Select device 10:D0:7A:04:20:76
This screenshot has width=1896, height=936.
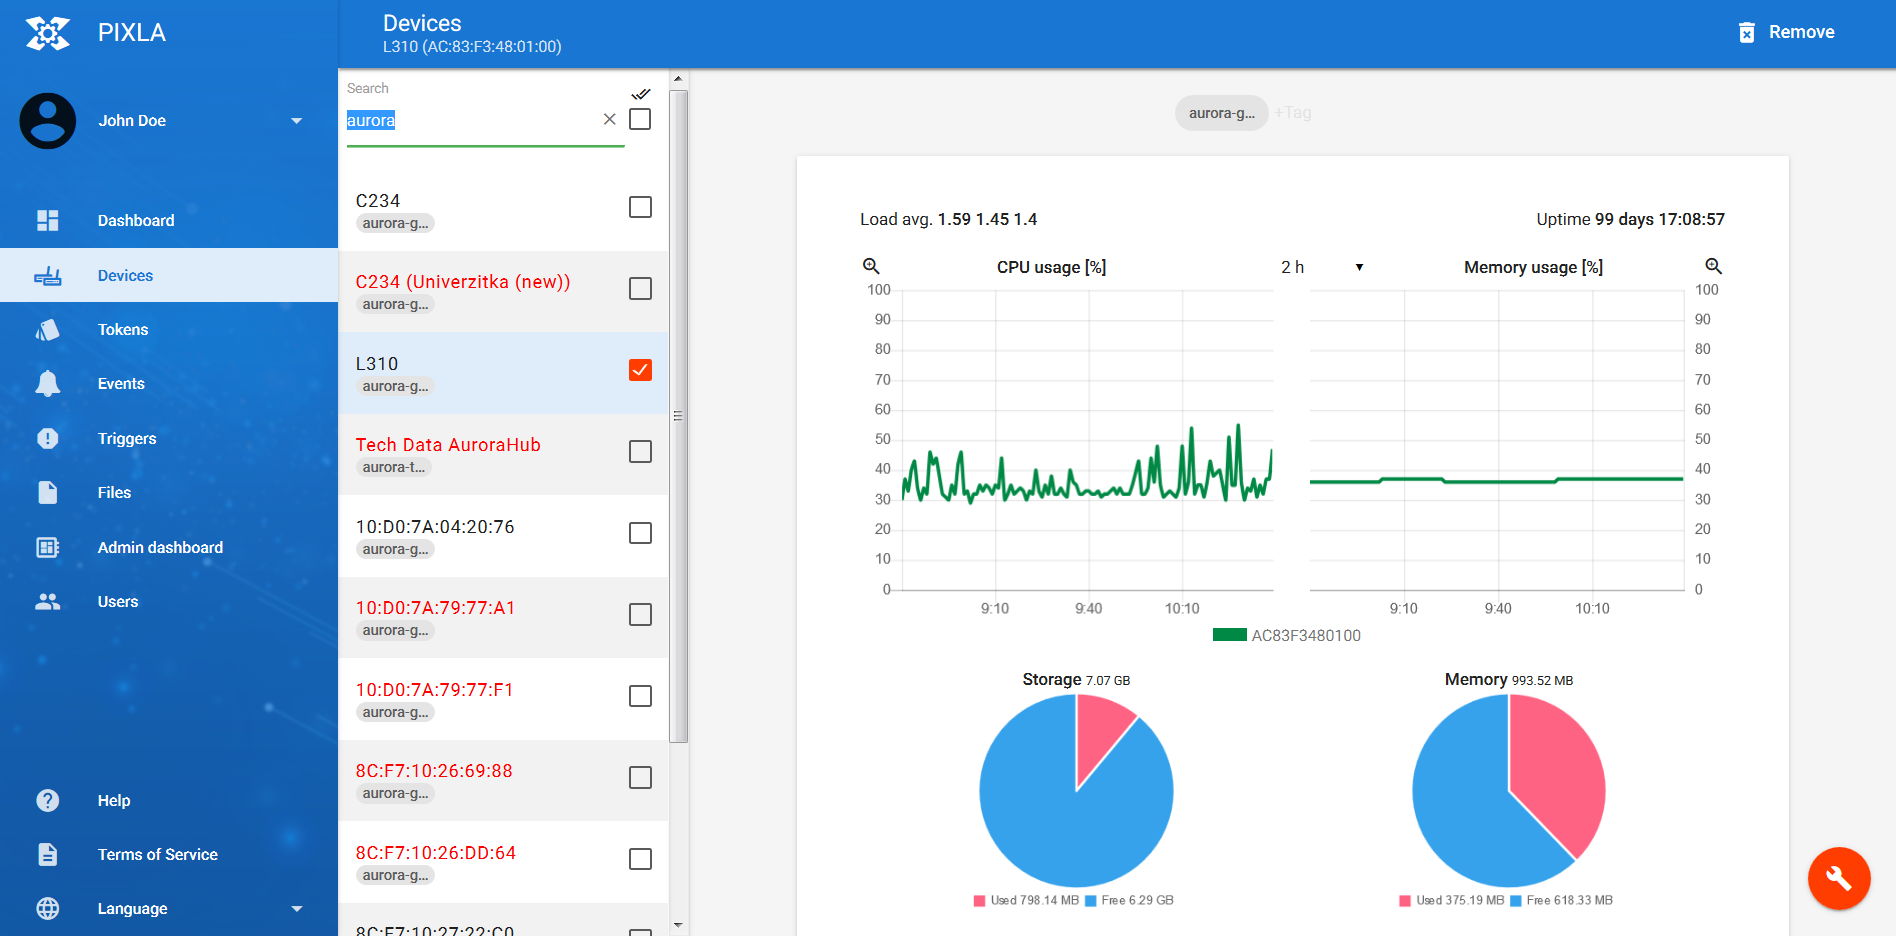[503, 536]
